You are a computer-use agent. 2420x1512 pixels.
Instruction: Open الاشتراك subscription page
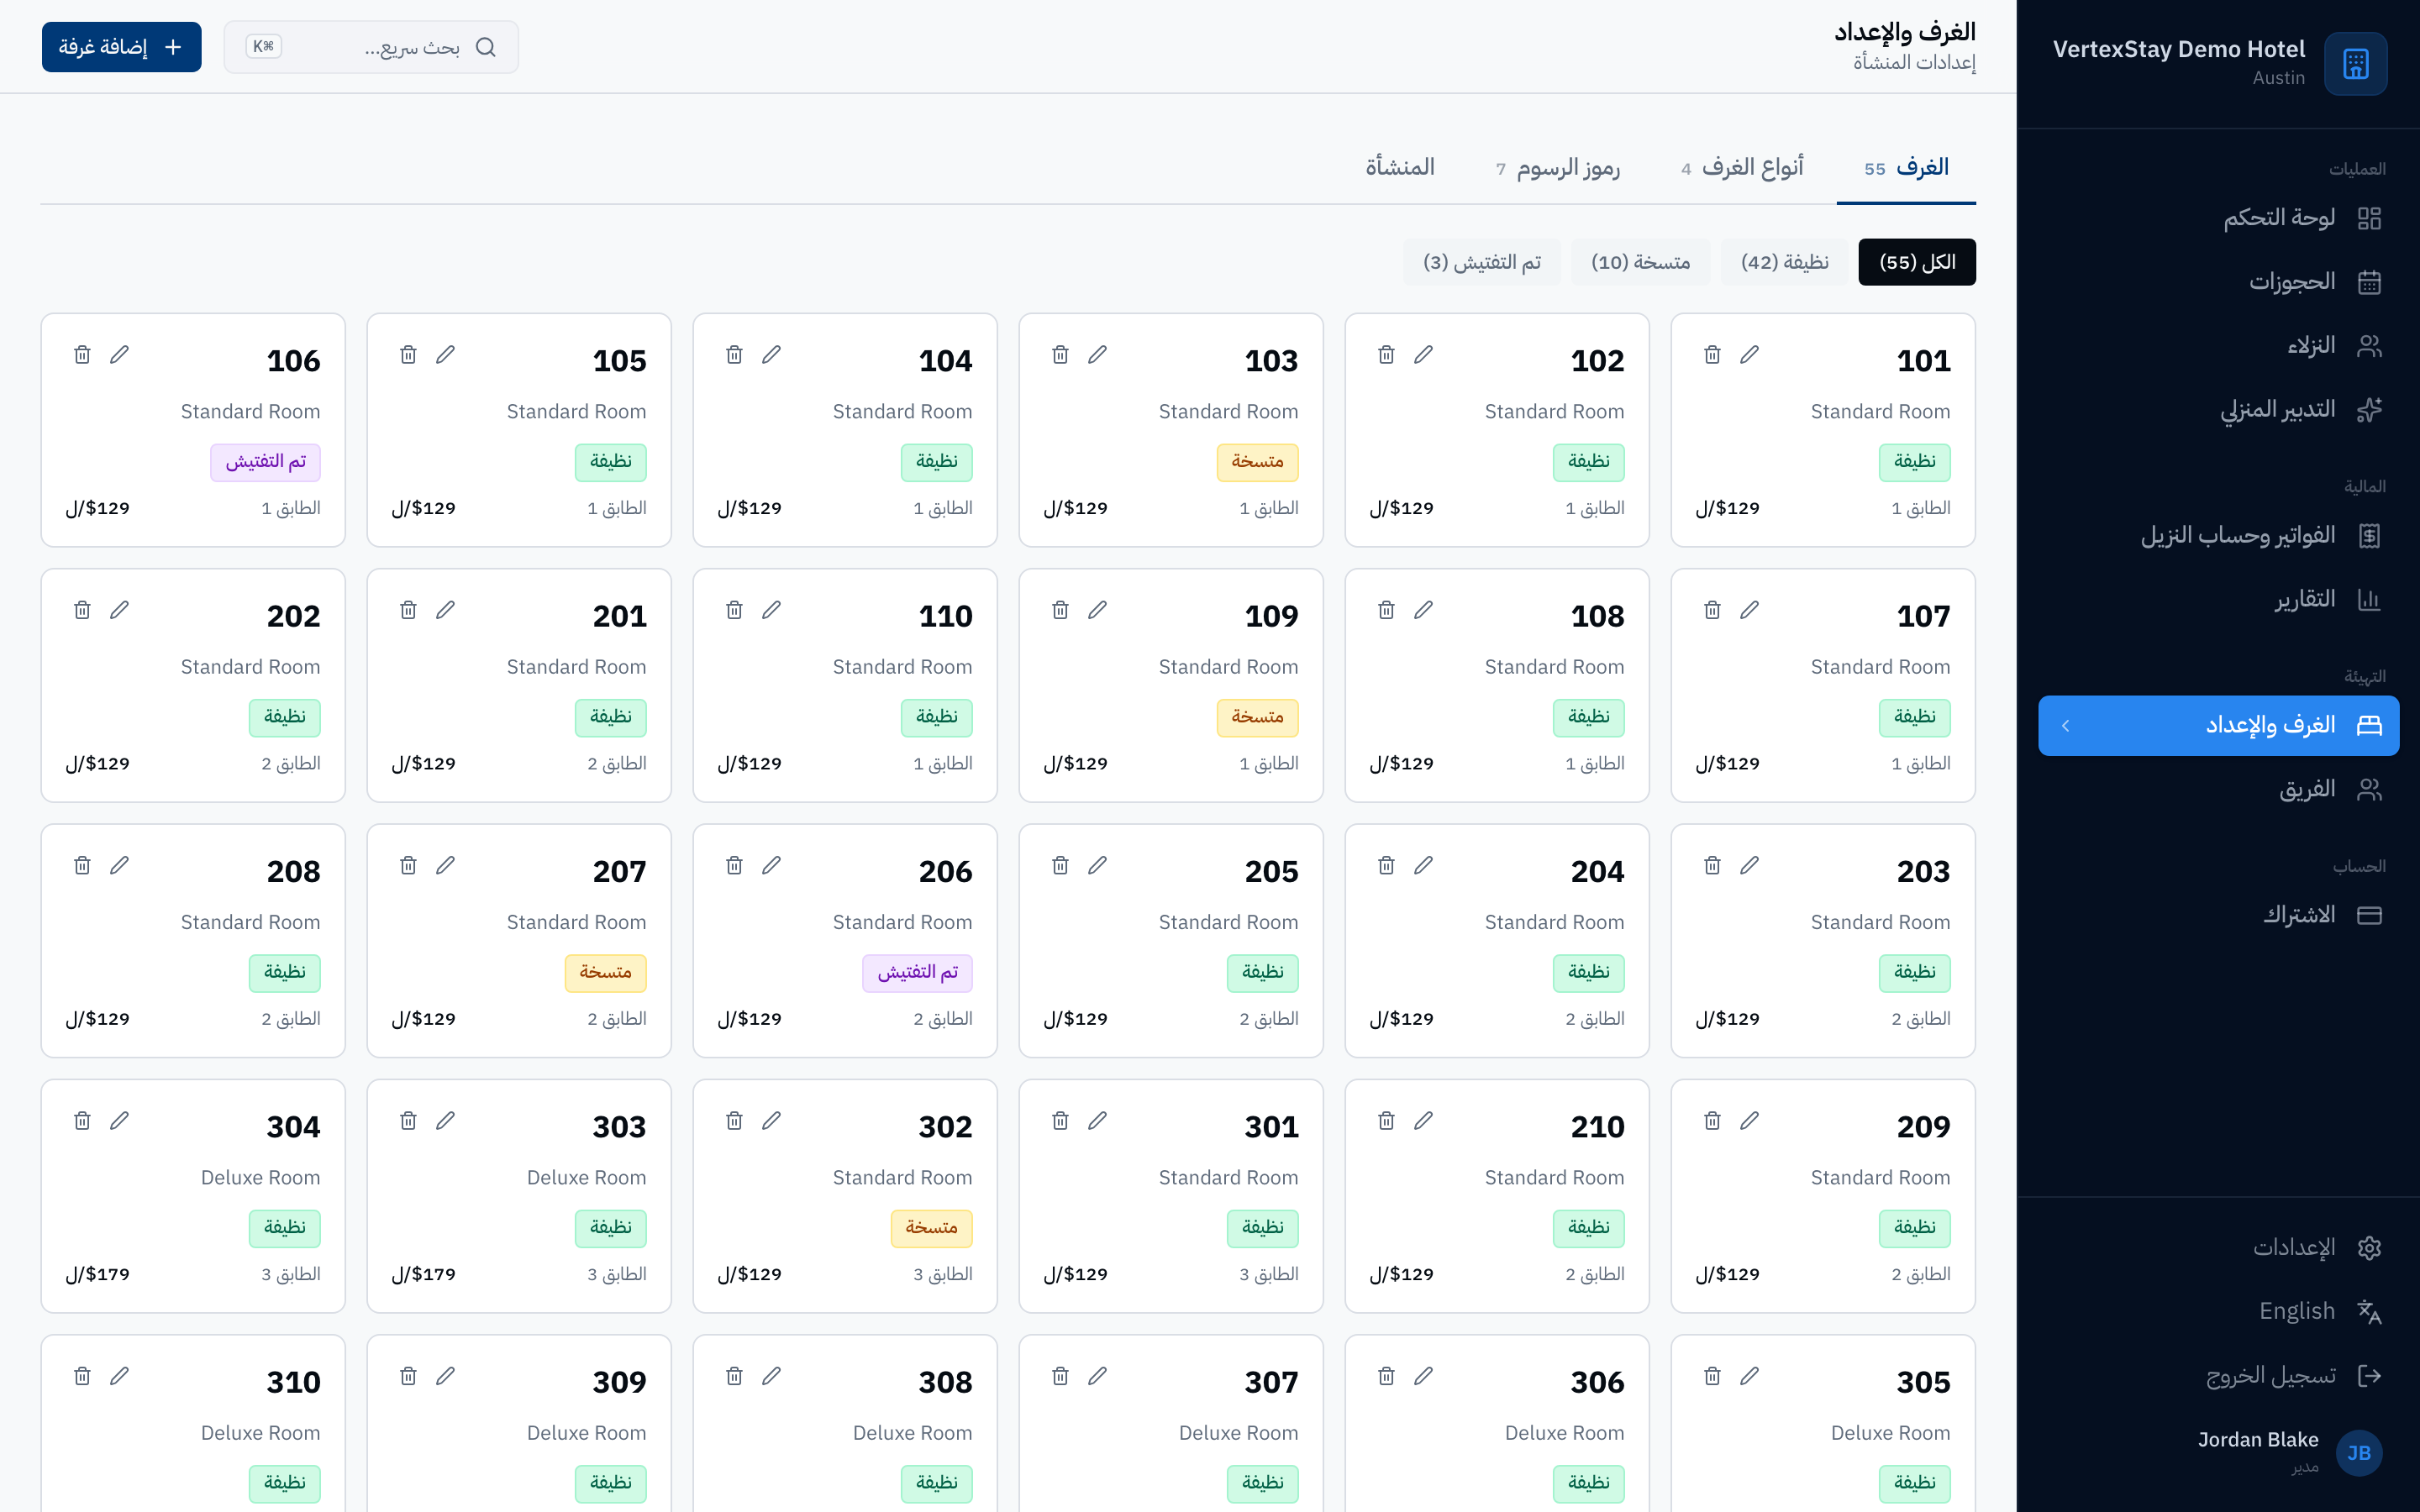tap(2218, 915)
